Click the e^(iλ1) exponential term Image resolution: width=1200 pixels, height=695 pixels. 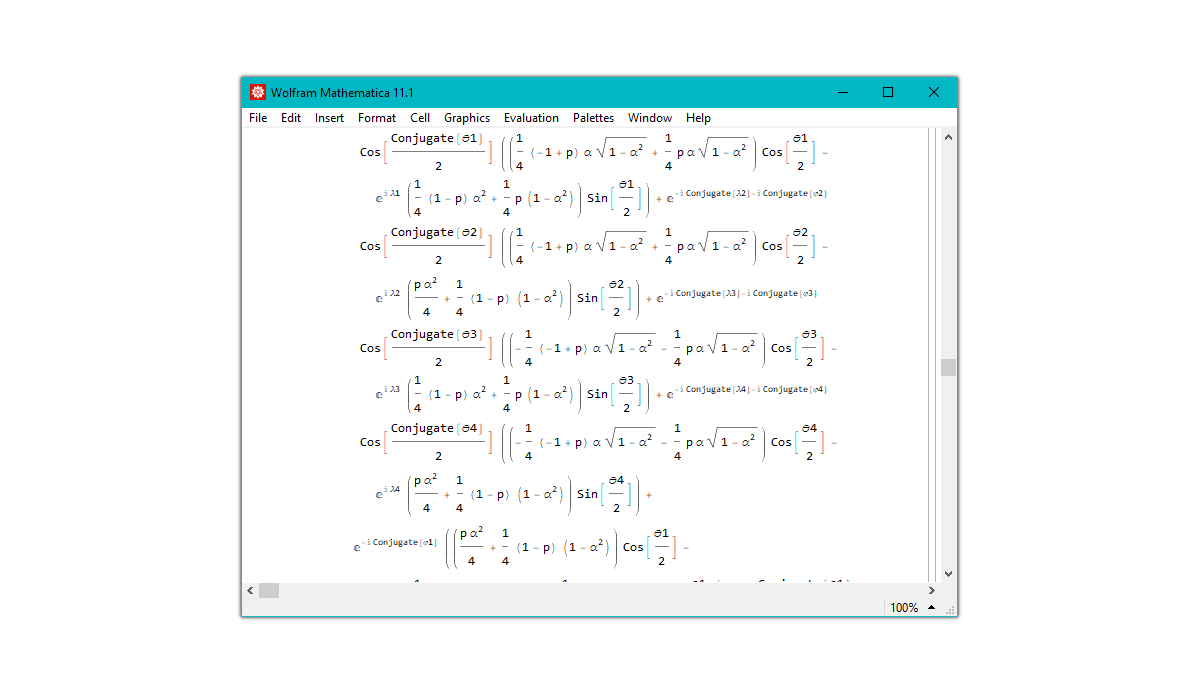coord(388,196)
